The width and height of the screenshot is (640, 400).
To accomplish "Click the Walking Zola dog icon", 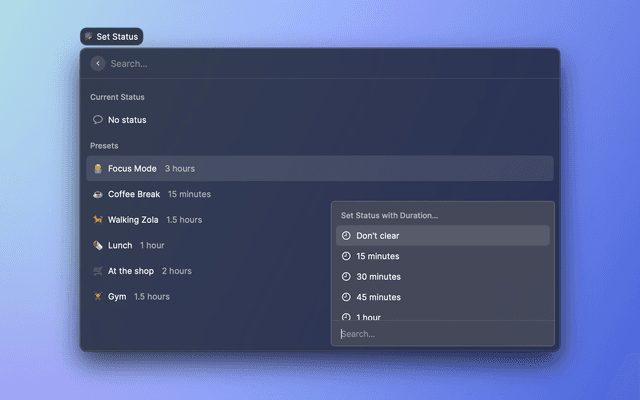I will (x=98, y=220).
